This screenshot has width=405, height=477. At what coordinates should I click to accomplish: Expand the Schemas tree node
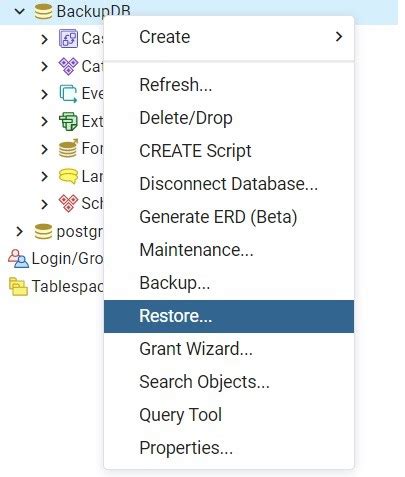tap(44, 204)
